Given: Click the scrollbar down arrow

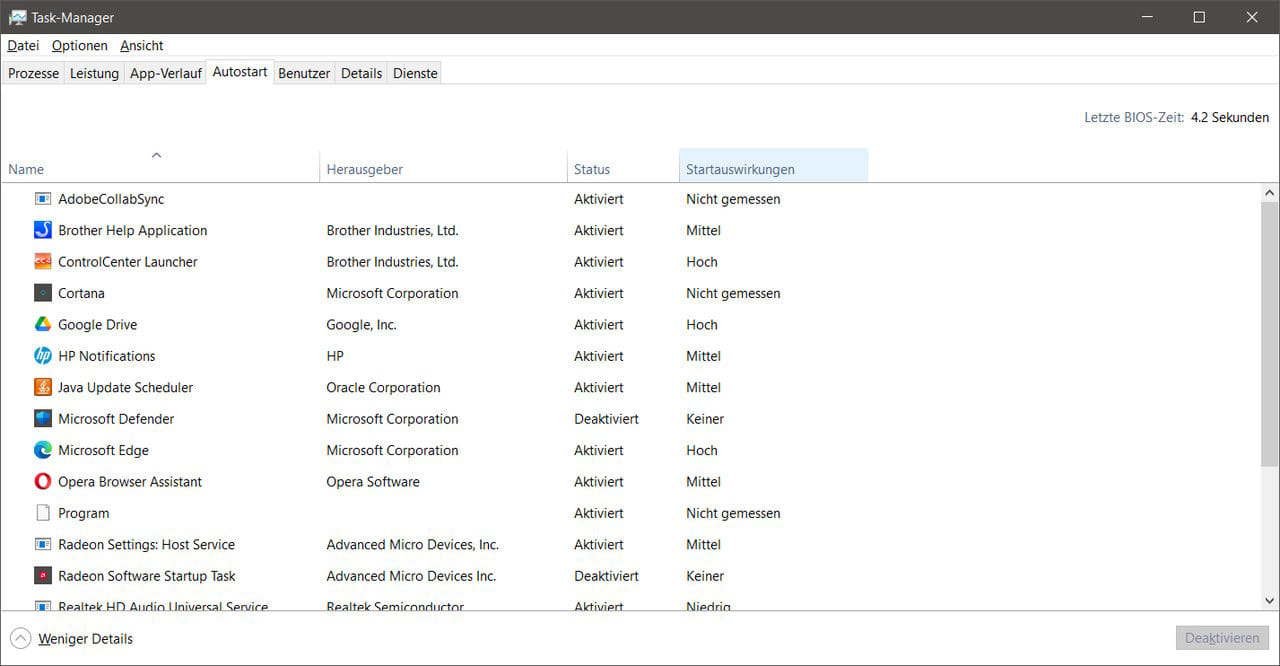Looking at the screenshot, I should pos(1270,600).
